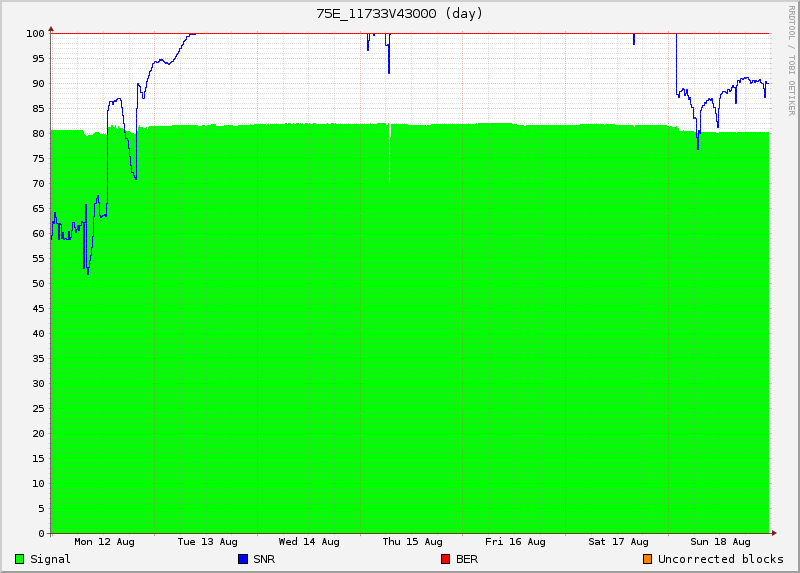Click the 75 value on y-axis
This screenshot has height=573, width=800.
pos(38,159)
